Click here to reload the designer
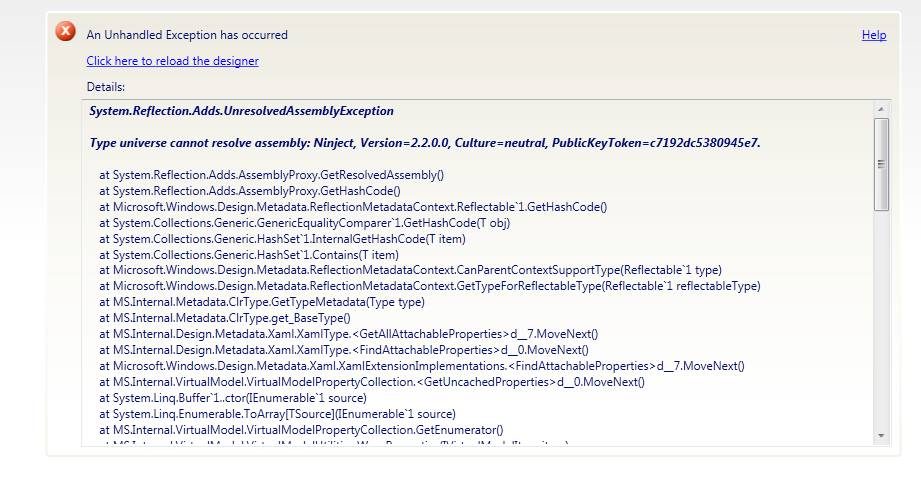The height and width of the screenshot is (479, 921). click(x=172, y=61)
